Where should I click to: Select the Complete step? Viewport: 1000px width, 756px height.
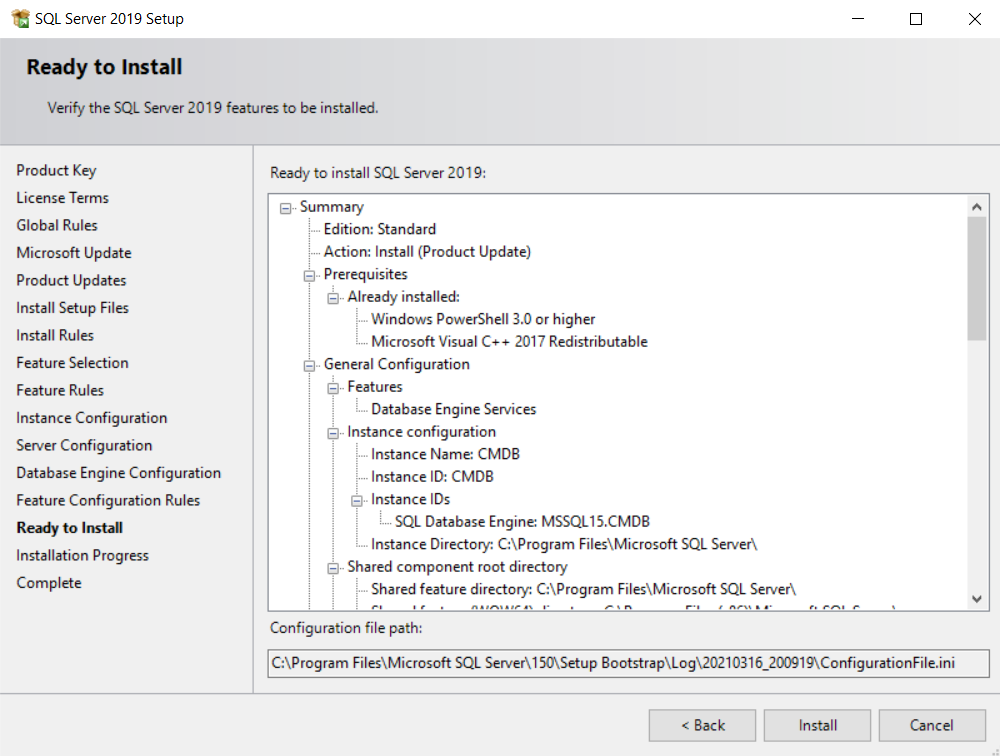(x=49, y=582)
